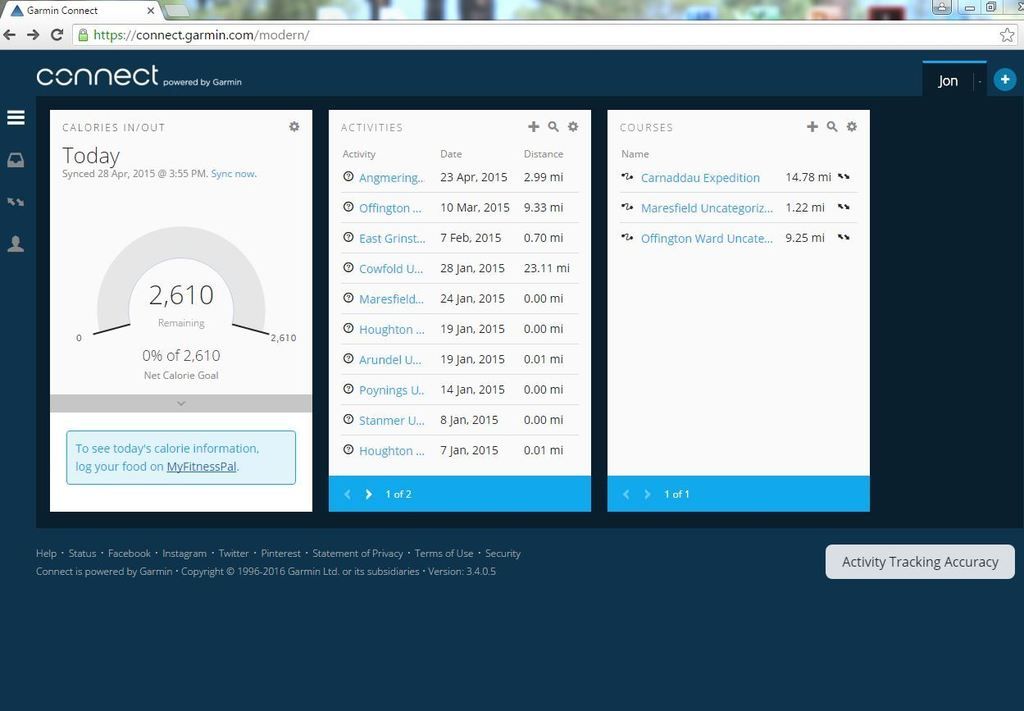Open East Grinstead activity link

point(392,238)
